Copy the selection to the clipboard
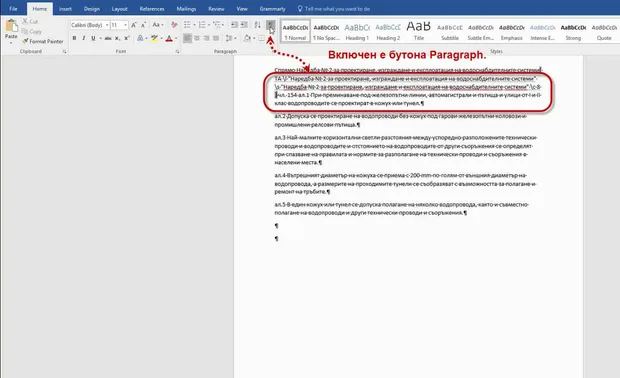Viewport: 620px width, 378px height. [x=32, y=31]
